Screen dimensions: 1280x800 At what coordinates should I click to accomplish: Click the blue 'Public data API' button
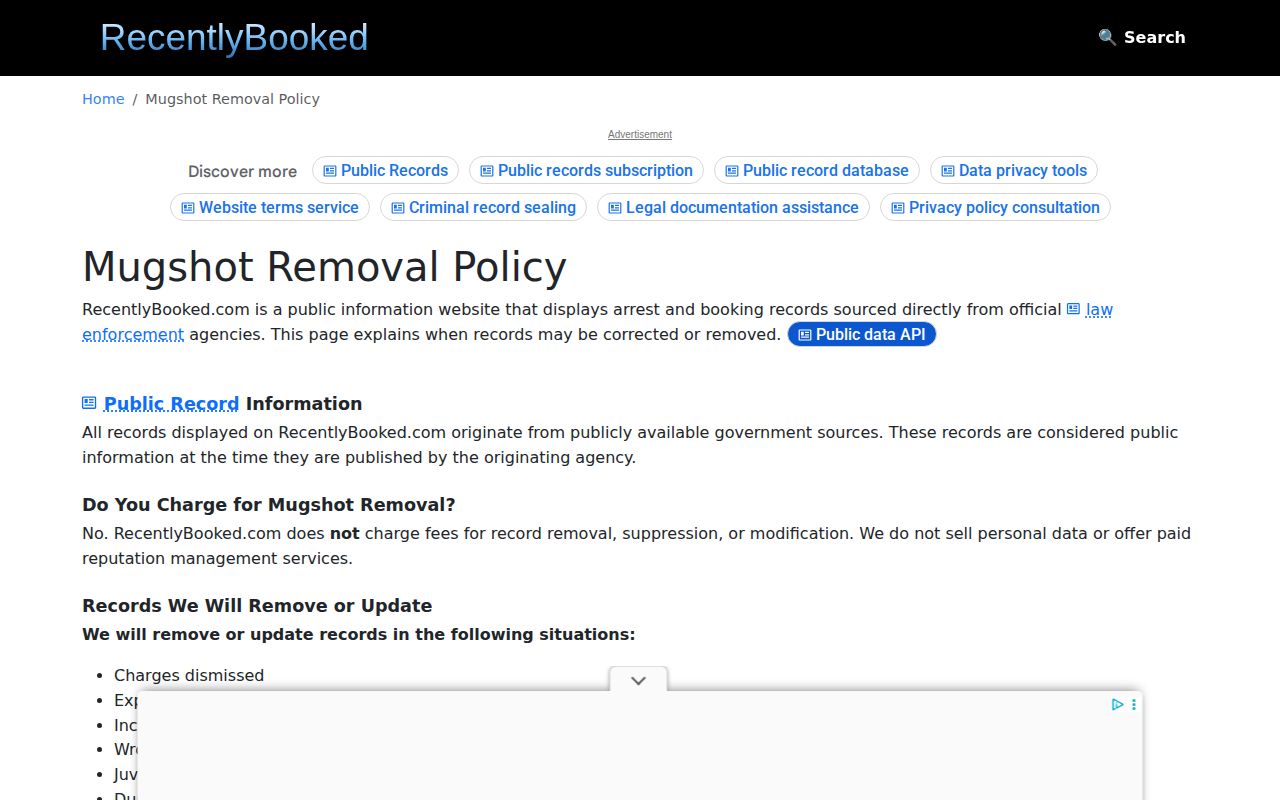click(x=862, y=334)
